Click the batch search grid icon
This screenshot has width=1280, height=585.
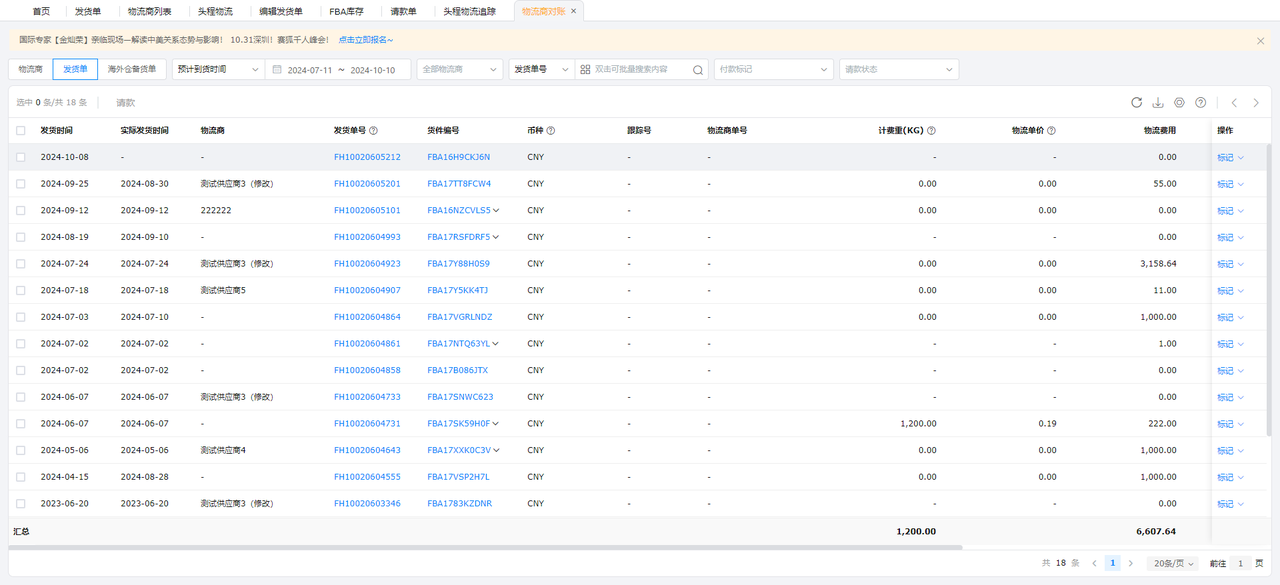(x=585, y=70)
